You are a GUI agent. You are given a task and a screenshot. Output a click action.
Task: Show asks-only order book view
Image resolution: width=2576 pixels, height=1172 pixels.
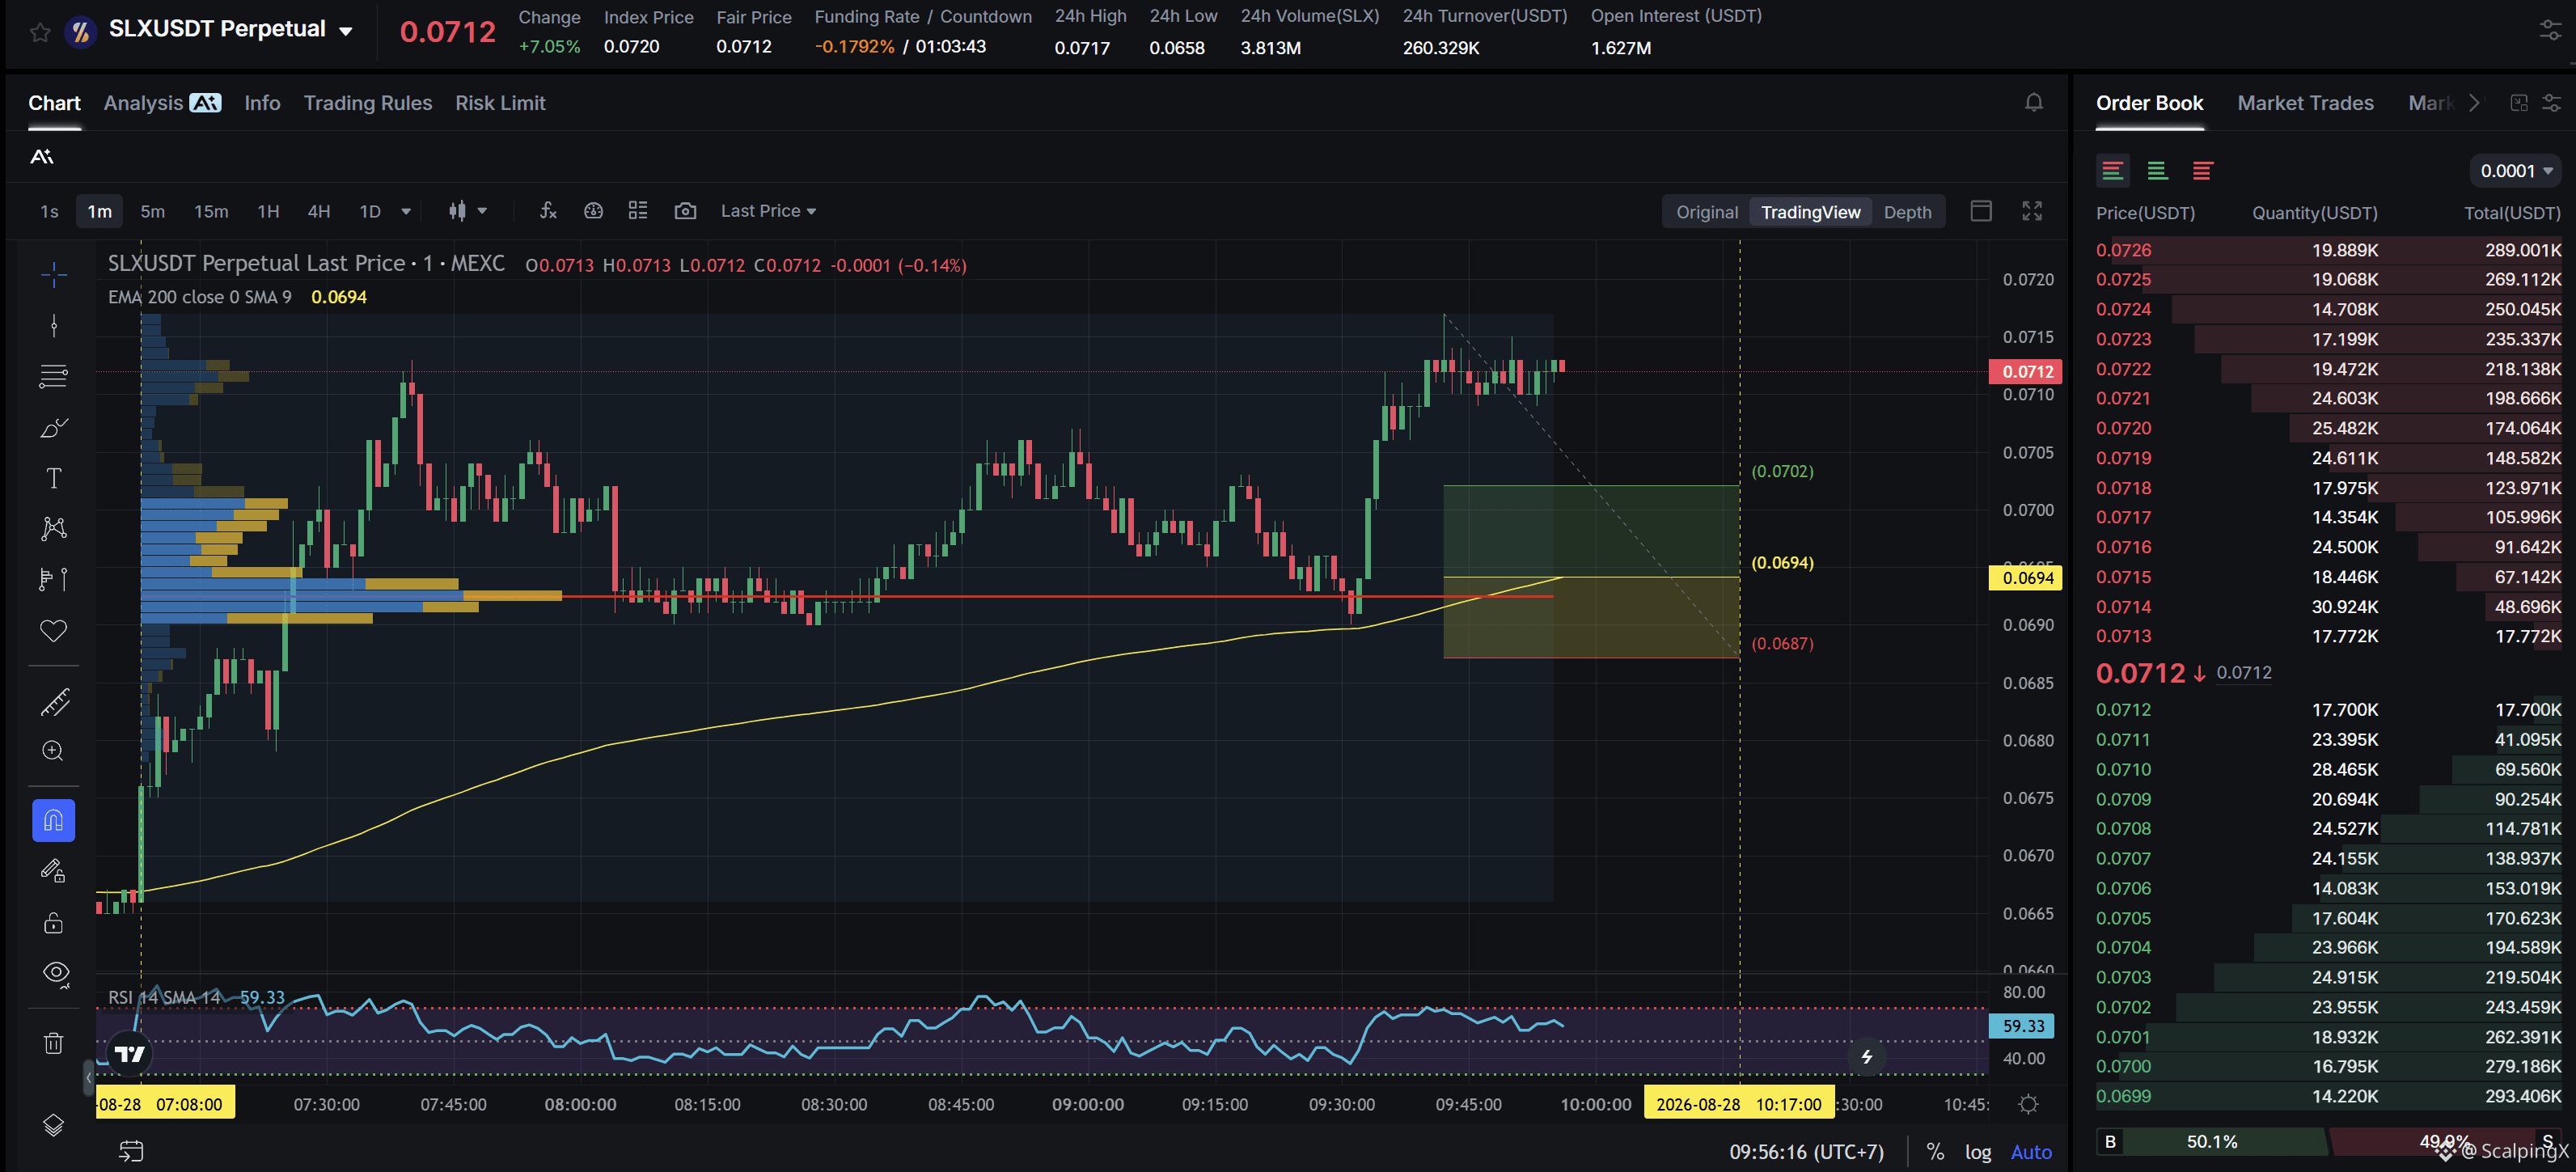click(2202, 171)
